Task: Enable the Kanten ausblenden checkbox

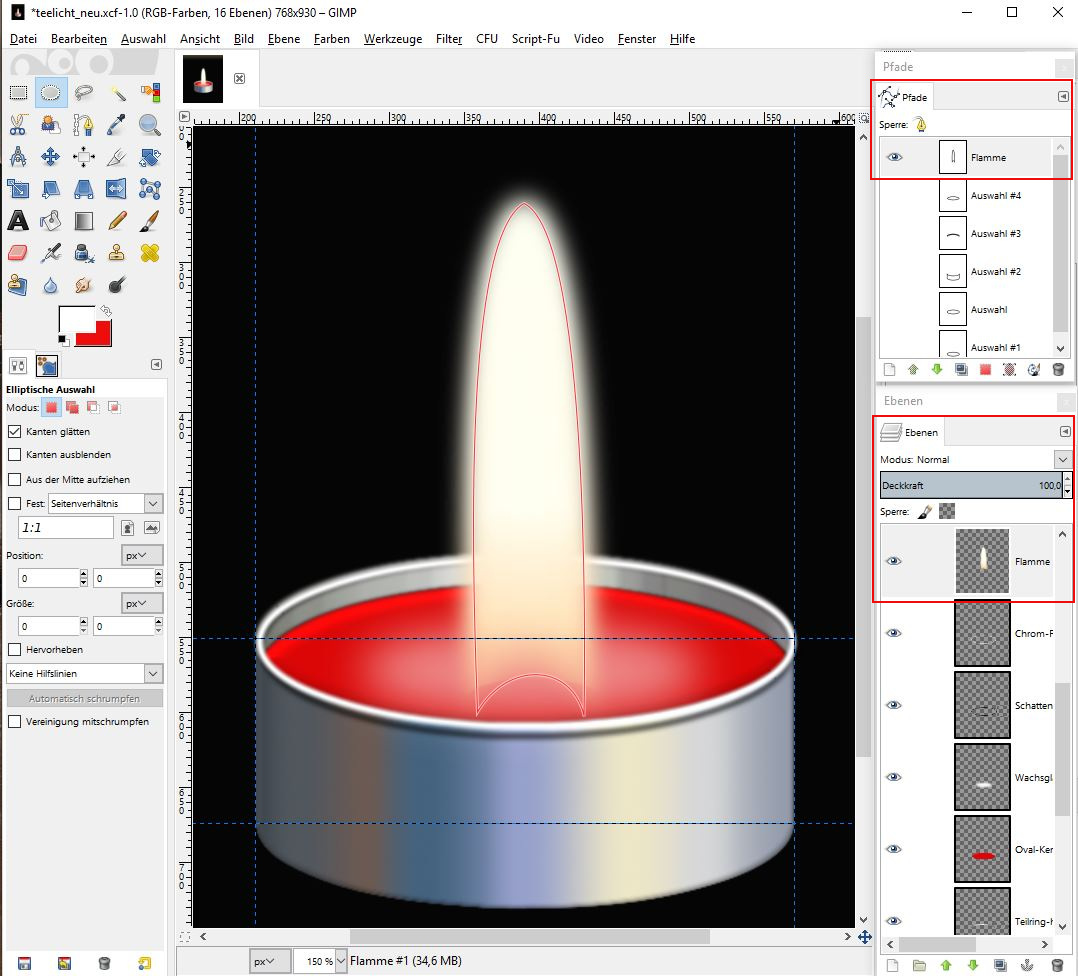Action: (15, 455)
